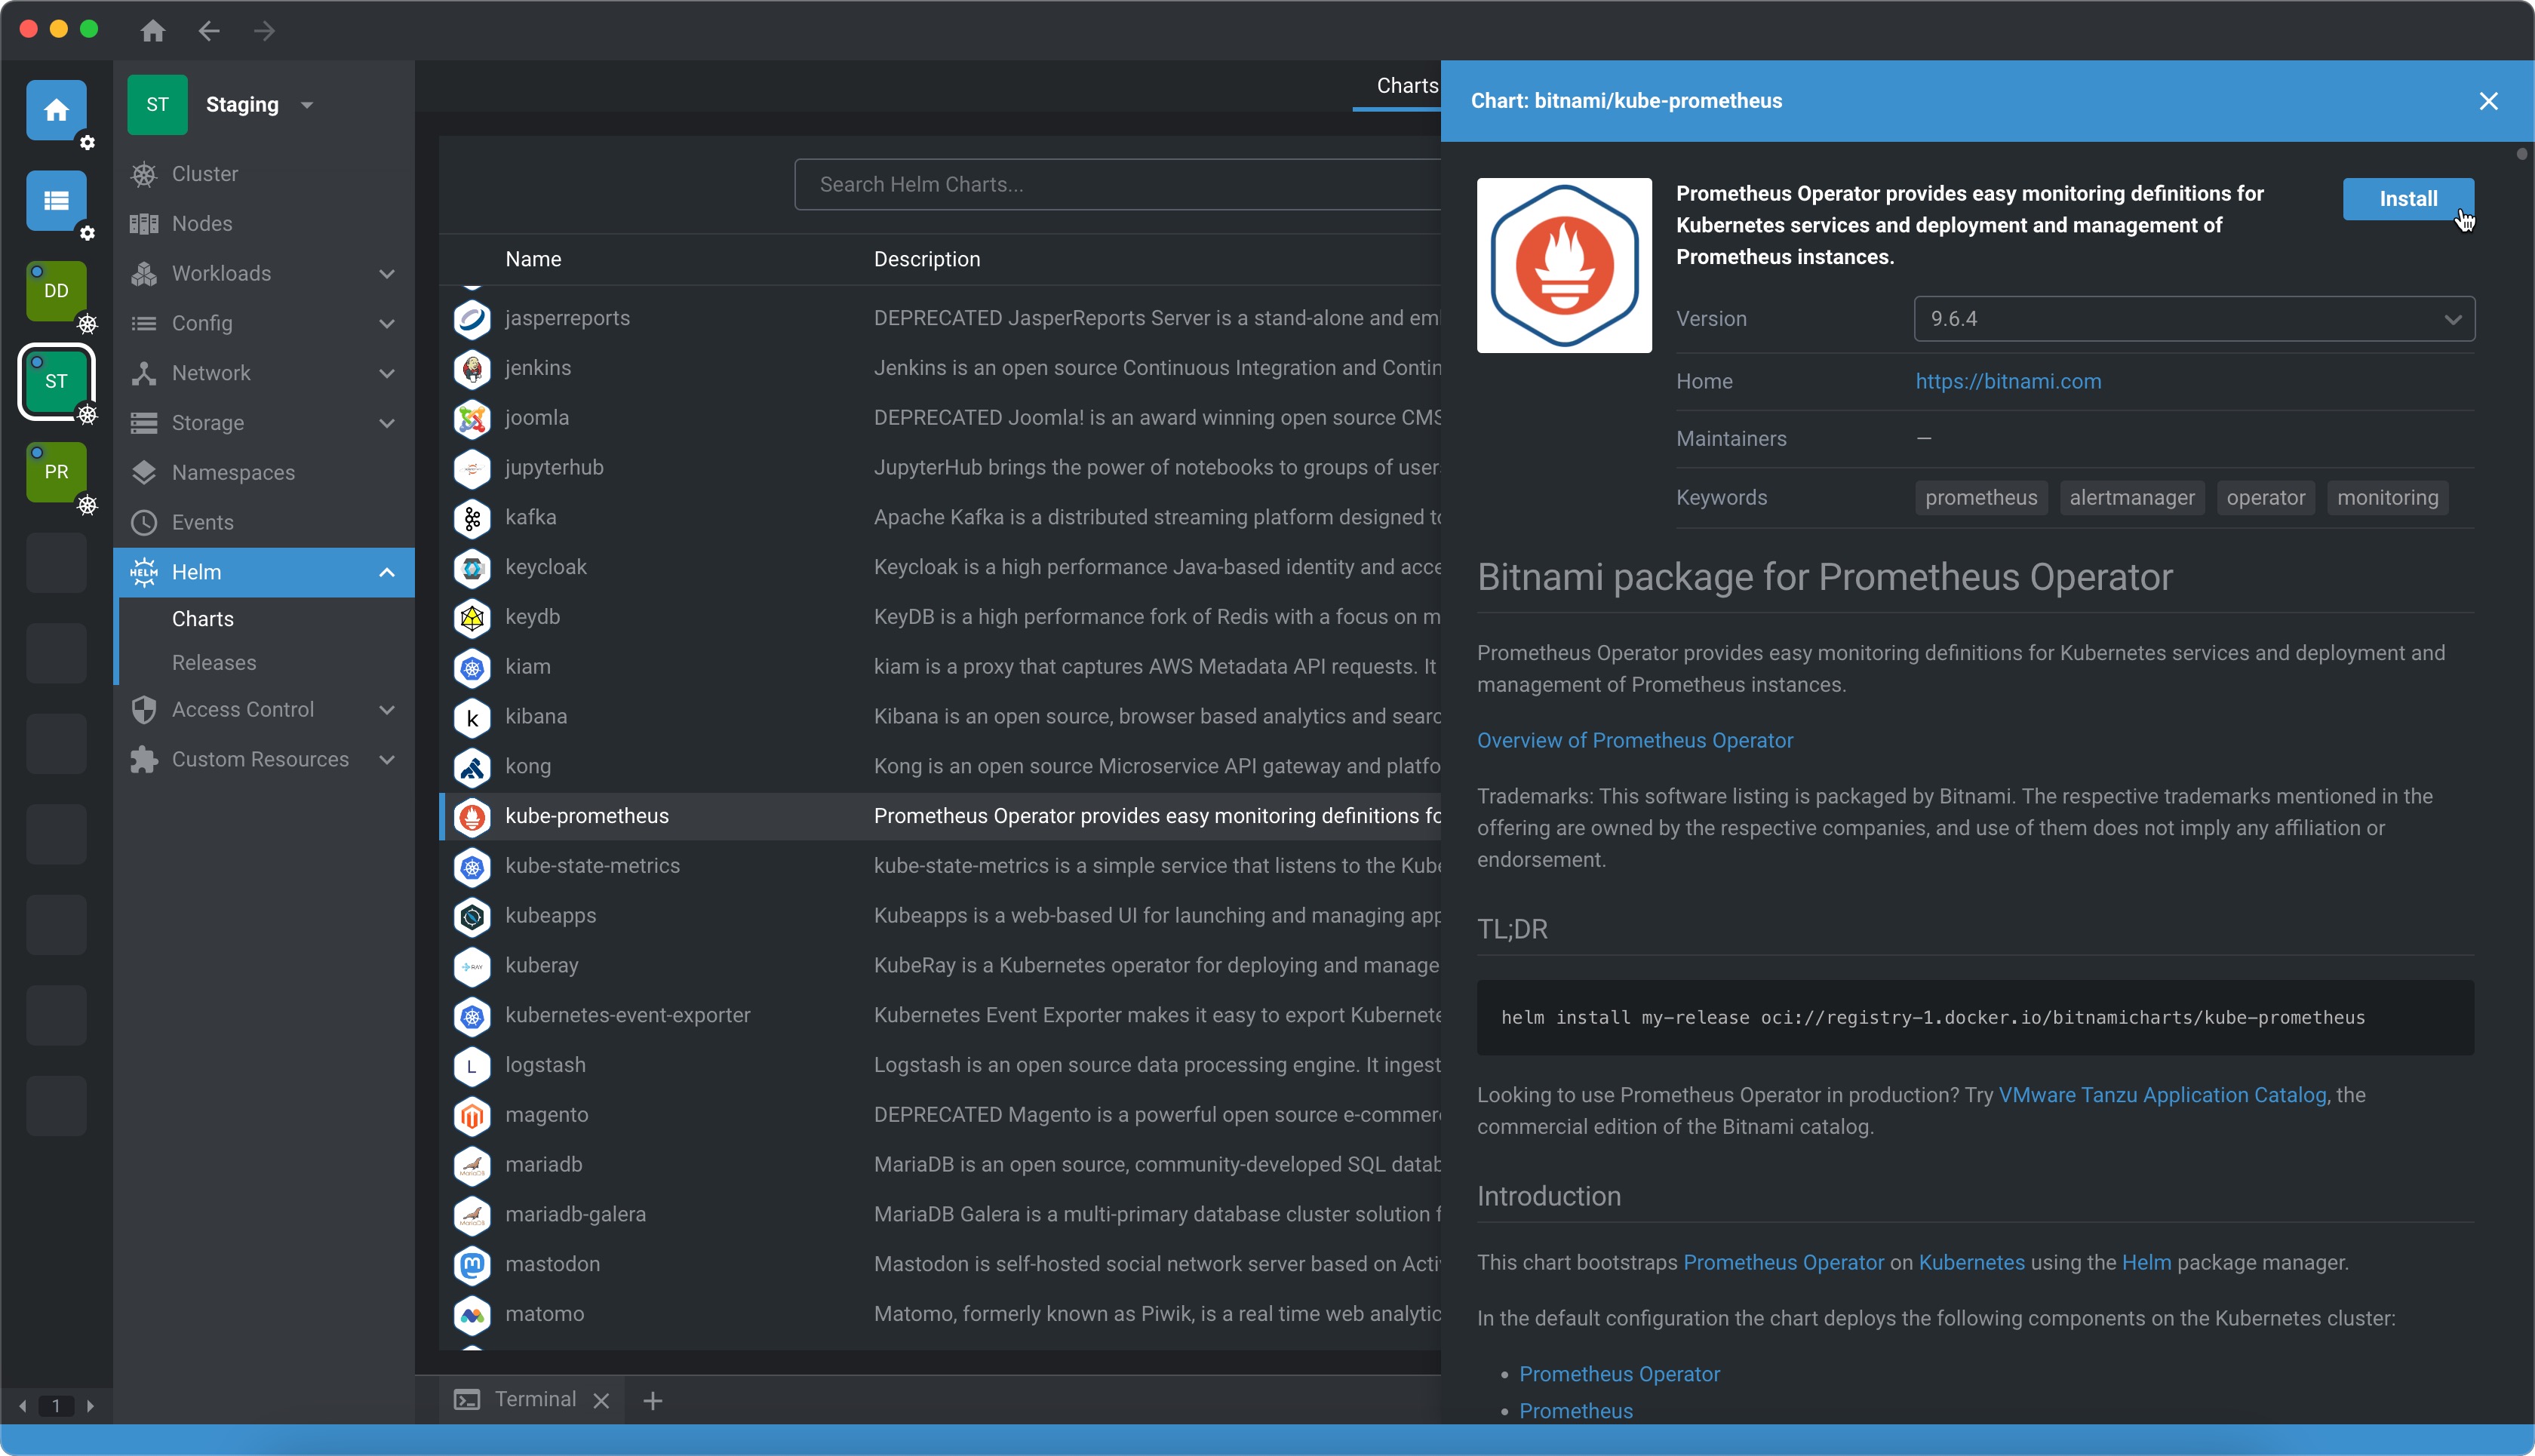Image resolution: width=2535 pixels, height=1456 pixels.
Task: Go back with the left arrow
Action: 208,31
